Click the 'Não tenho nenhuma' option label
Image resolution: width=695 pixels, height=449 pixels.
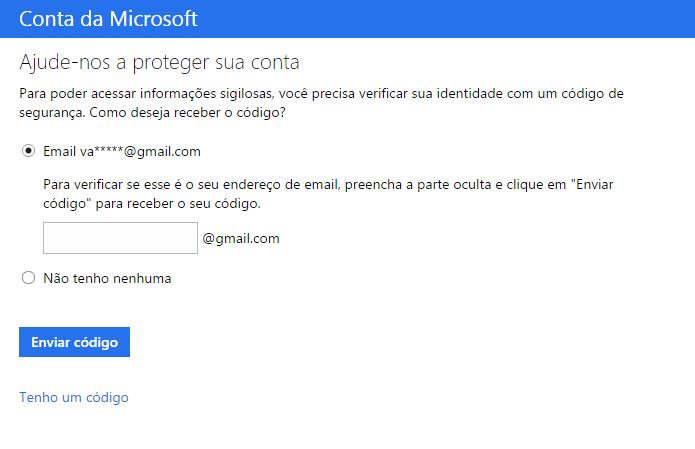pos(107,278)
